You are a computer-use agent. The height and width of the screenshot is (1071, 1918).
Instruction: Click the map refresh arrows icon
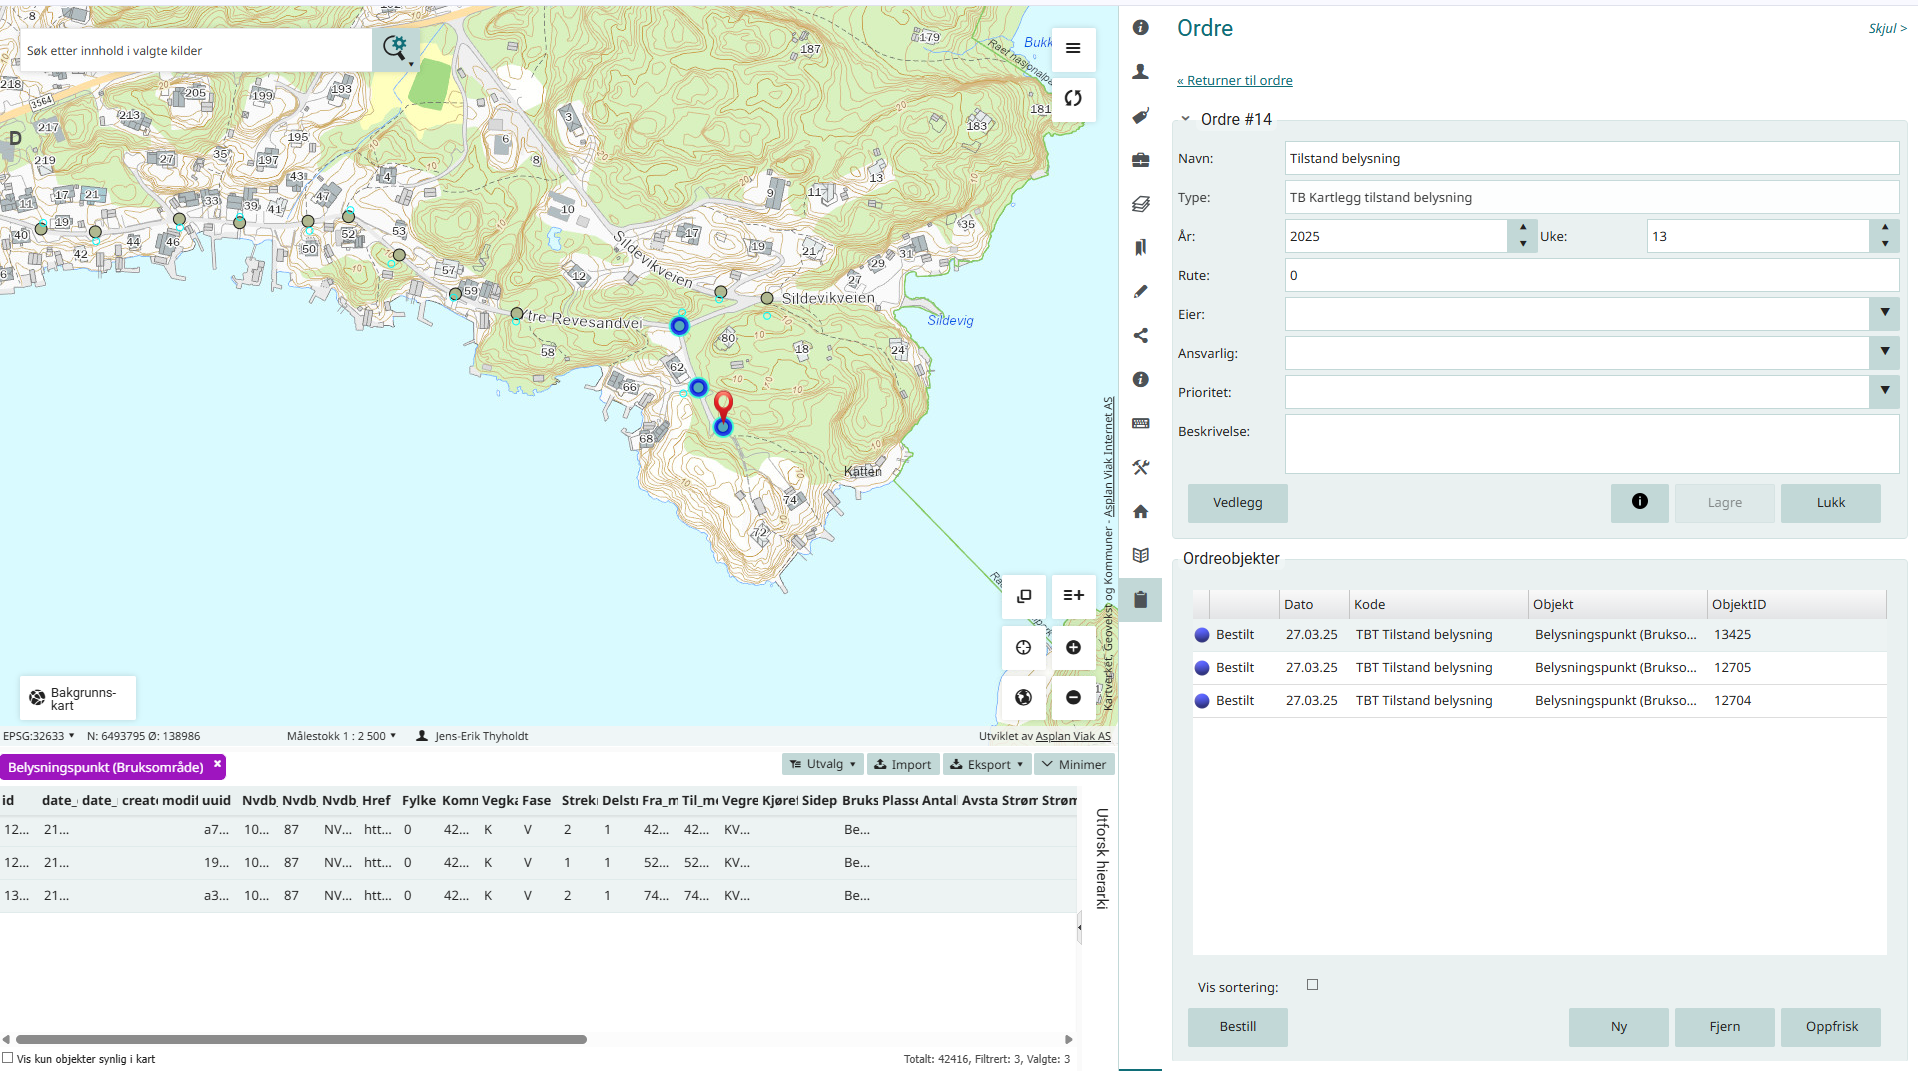[x=1073, y=98]
